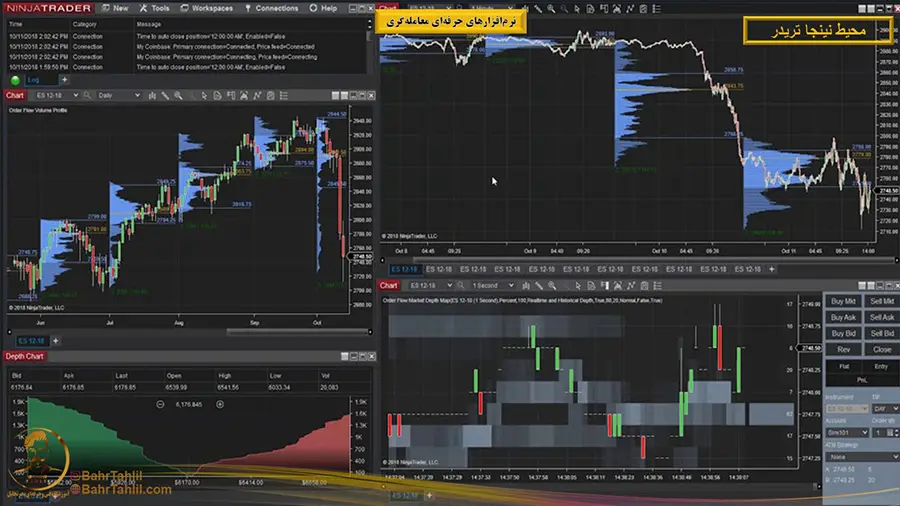Toggle Chart Trader icon in Daily chart toolbar

pyautogui.click(x=231, y=96)
